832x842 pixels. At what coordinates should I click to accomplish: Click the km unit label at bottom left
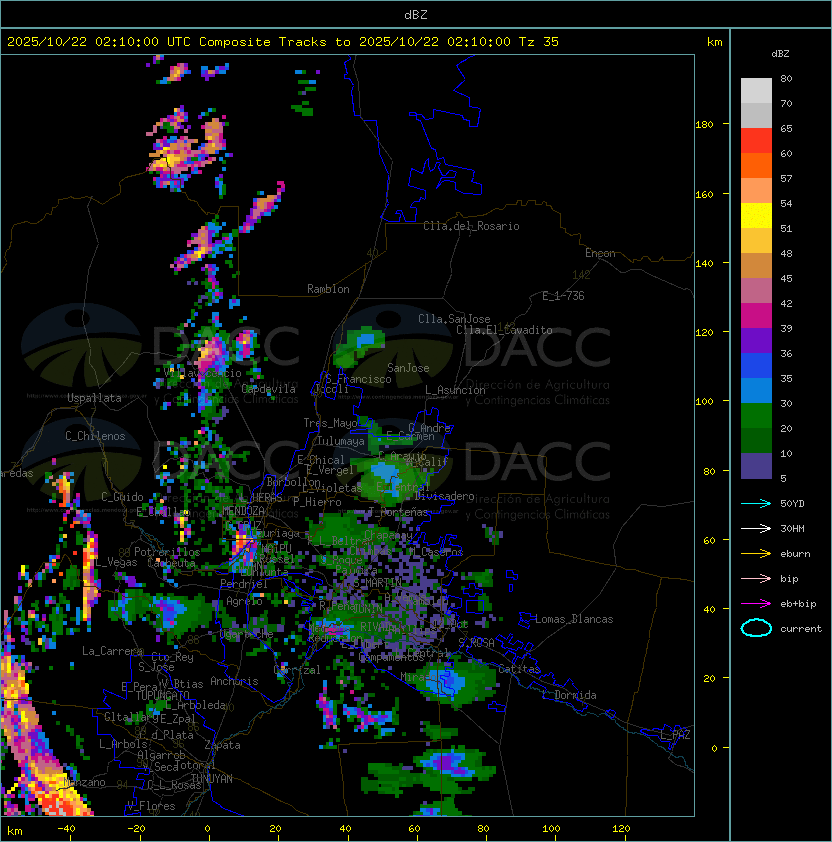coord(14,831)
